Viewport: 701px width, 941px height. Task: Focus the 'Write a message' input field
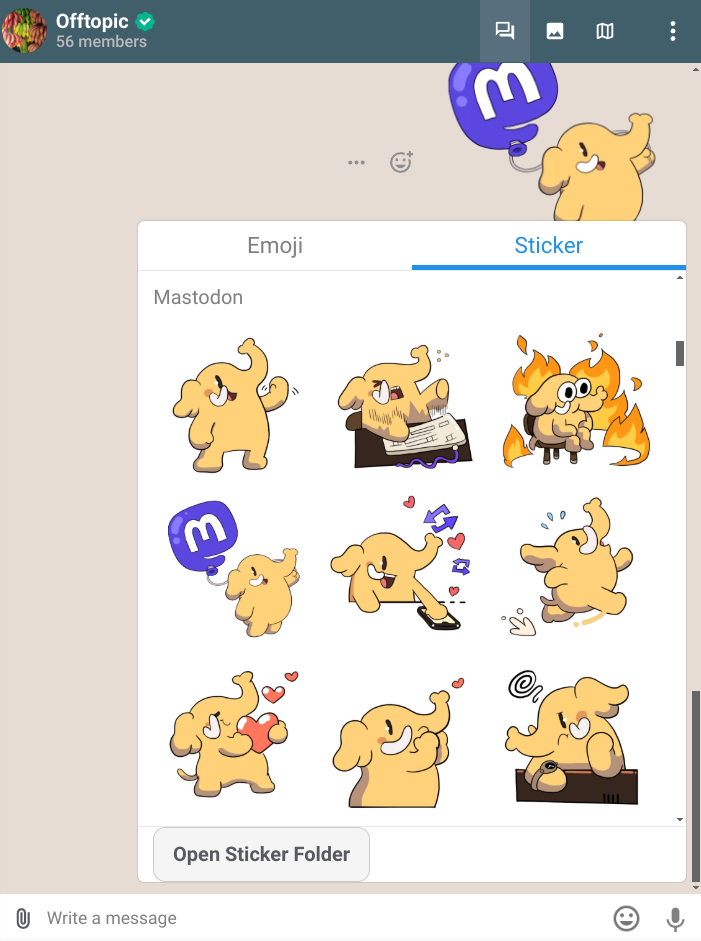point(324,918)
